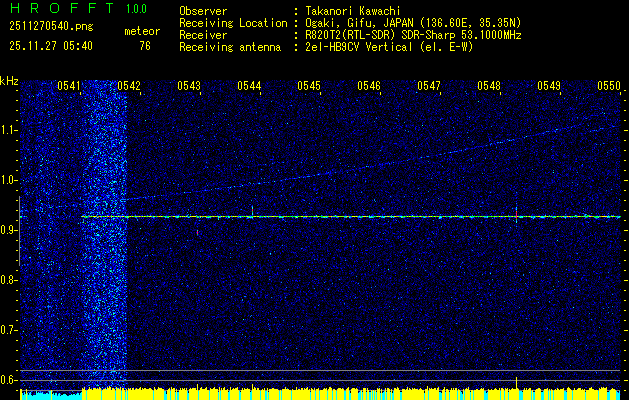This screenshot has width=629, height=400.
Task: Click the 0545 time marker
Action: pyautogui.click(x=309, y=85)
